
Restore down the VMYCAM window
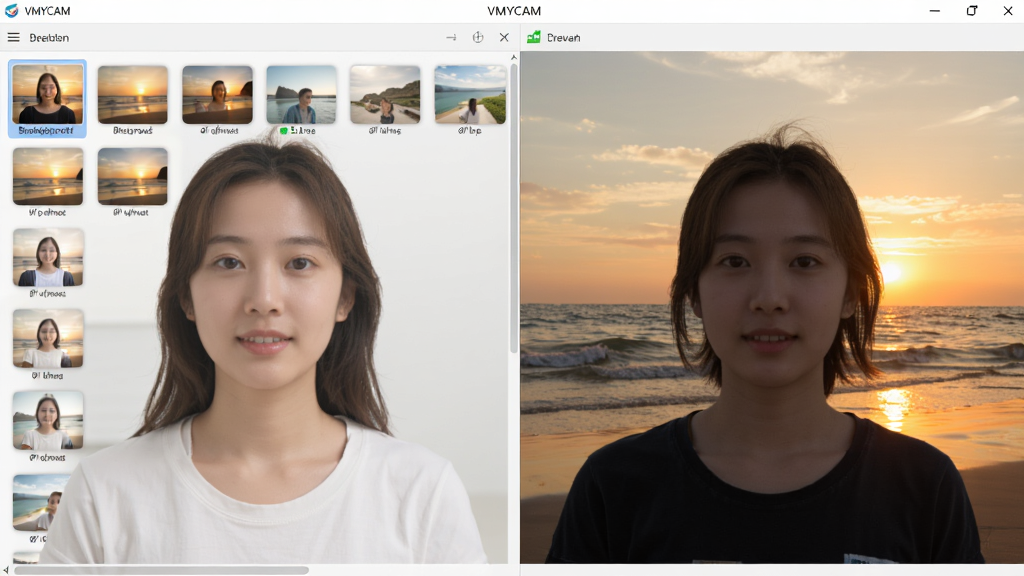click(972, 10)
